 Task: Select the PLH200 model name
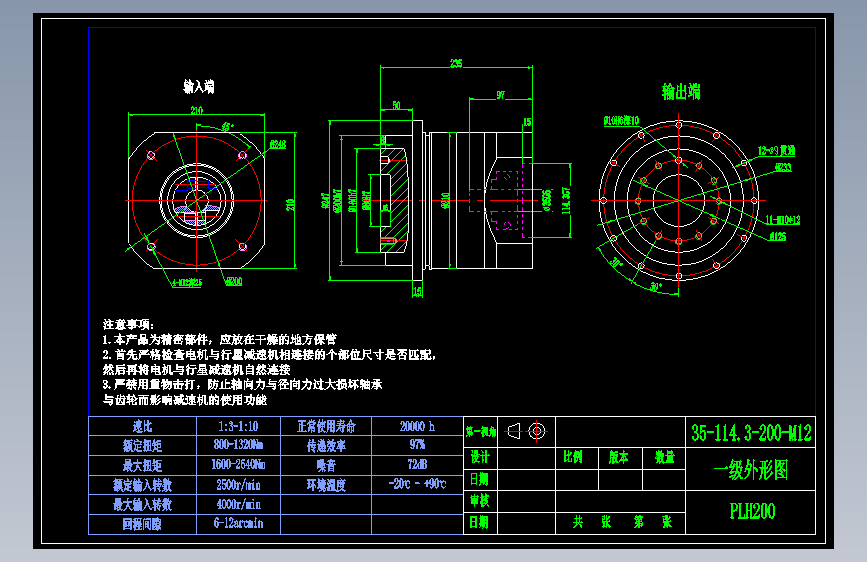coord(752,512)
